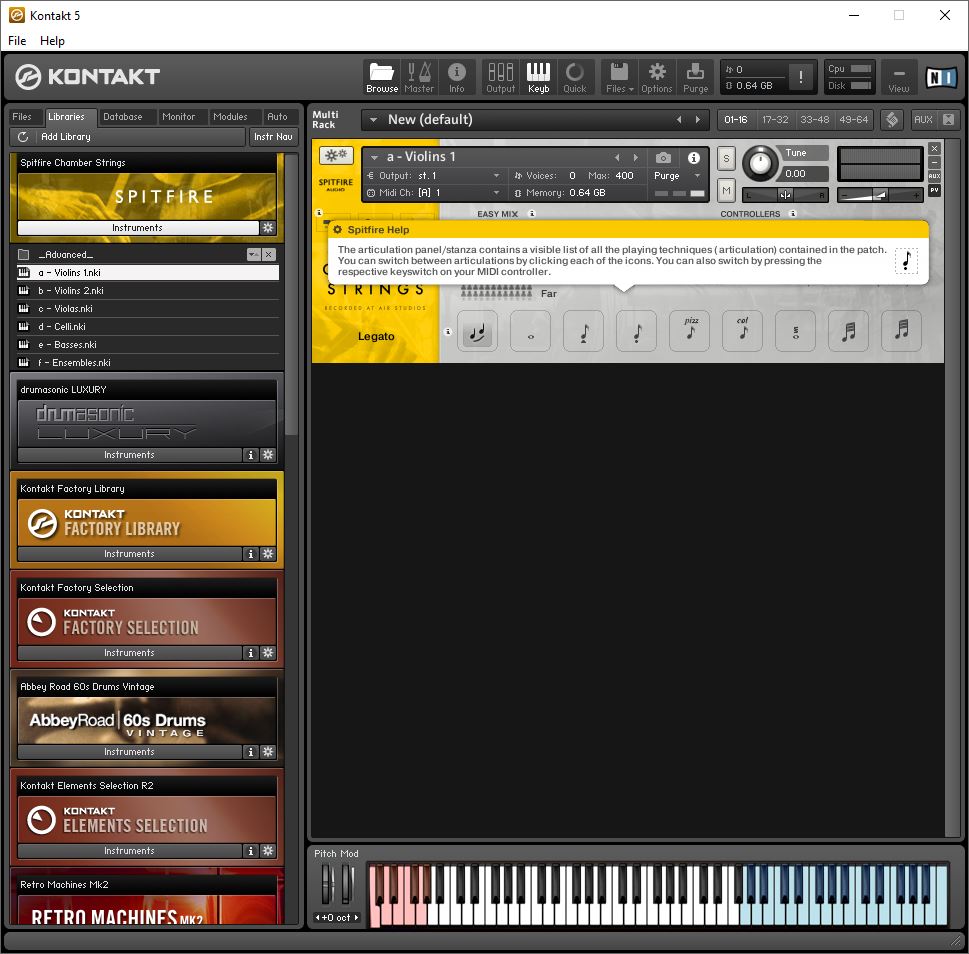Screen dimensions: 969x954
Task: Select the pizz articulation icon
Action: click(690, 331)
